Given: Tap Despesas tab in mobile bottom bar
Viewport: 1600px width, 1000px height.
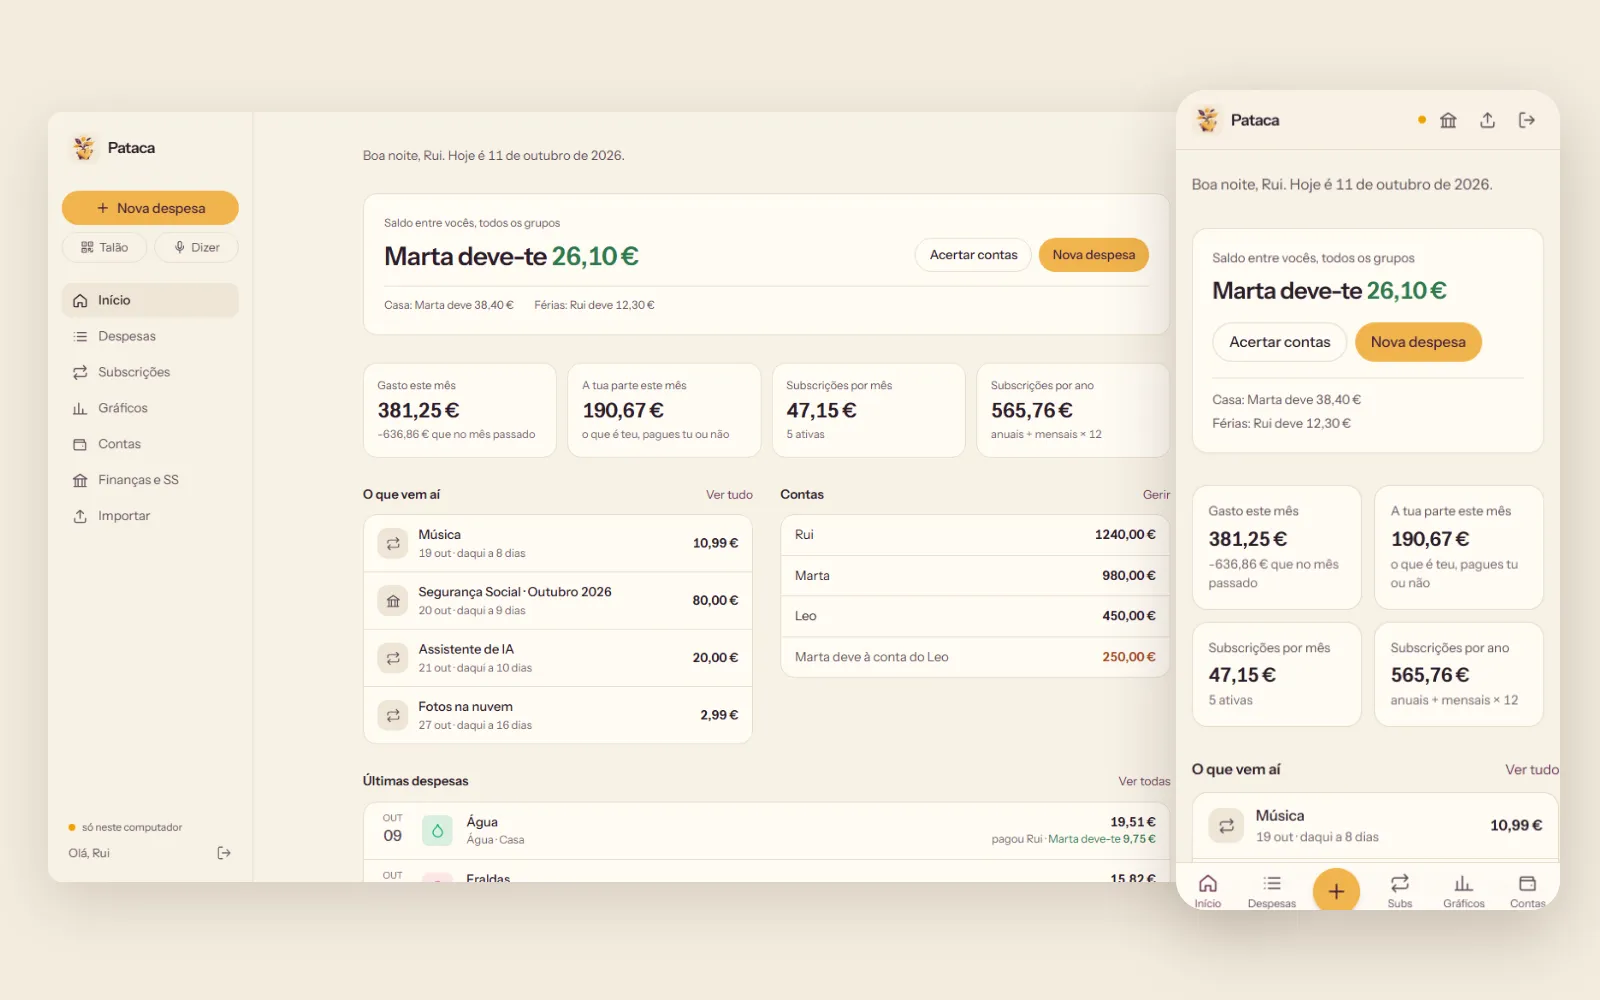Looking at the screenshot, I should pyautogui.click(x=1272, y=891).
